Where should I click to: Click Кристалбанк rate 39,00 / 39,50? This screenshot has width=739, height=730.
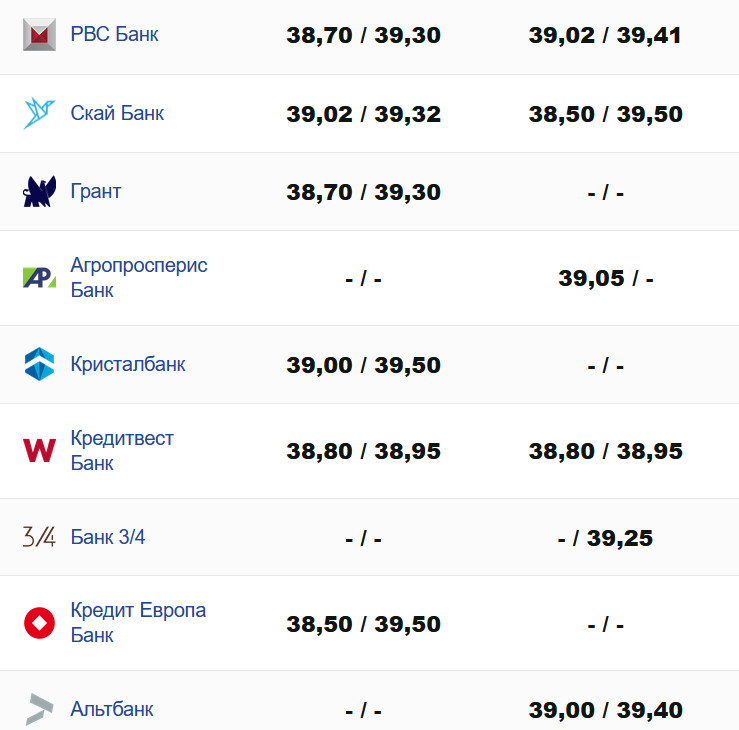coord(363,365)
